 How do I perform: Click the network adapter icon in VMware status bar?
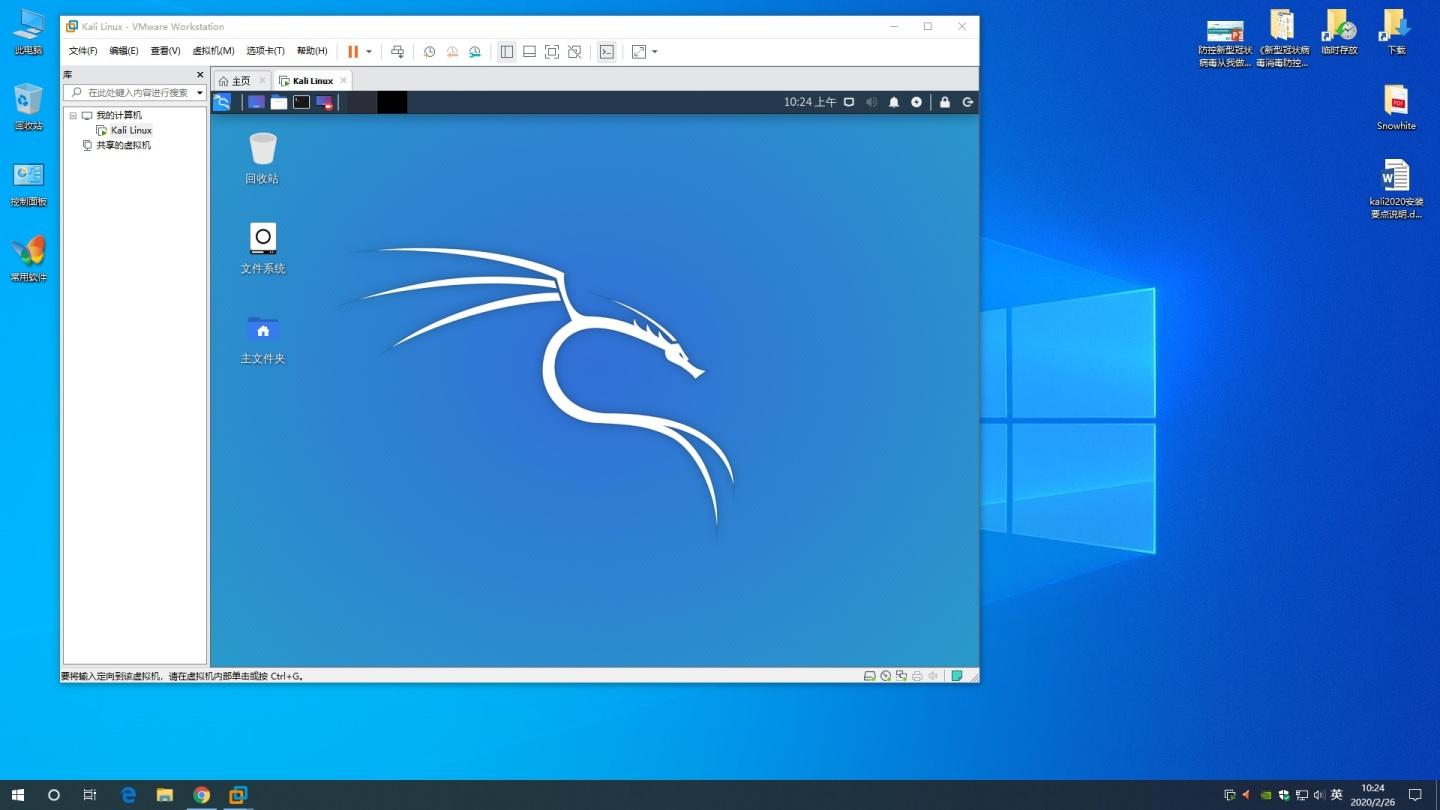(902, 676)
